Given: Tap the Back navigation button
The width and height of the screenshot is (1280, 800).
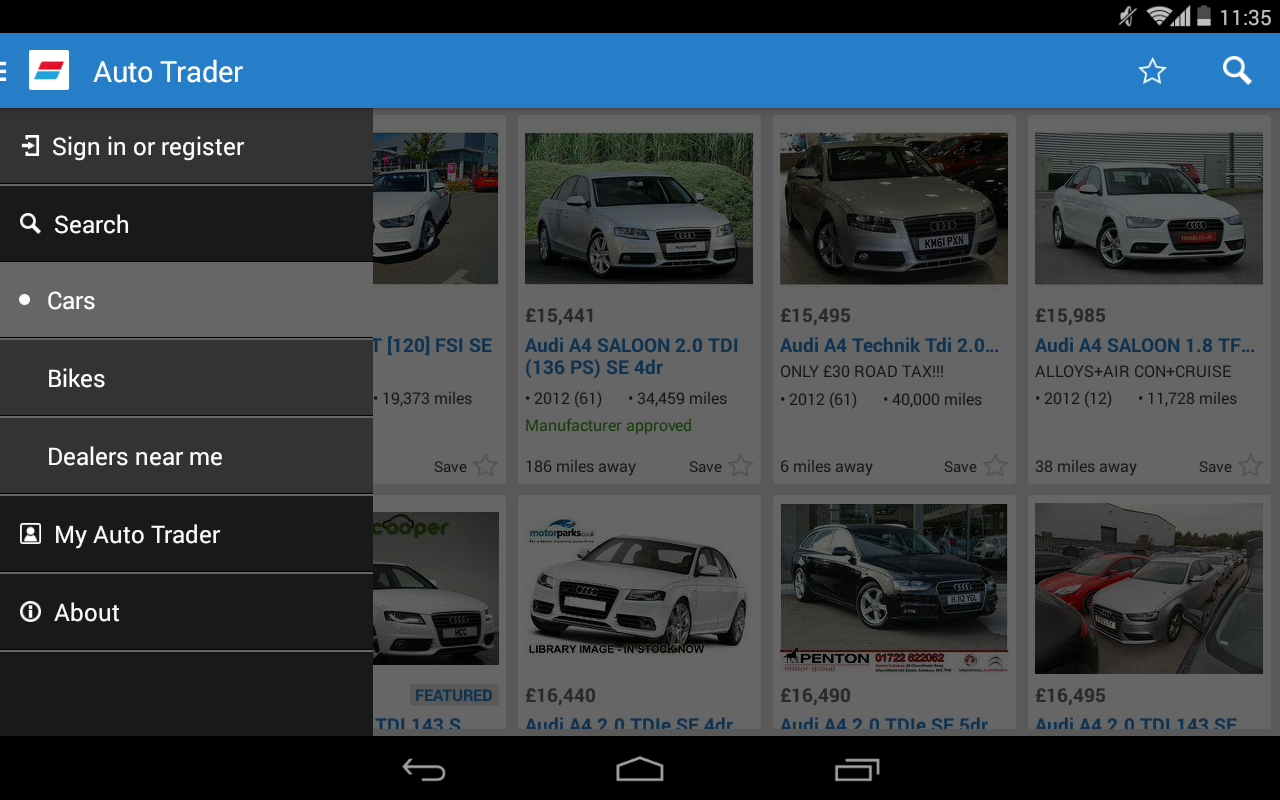Looking at the screenshot, I should tap(423, 768).
